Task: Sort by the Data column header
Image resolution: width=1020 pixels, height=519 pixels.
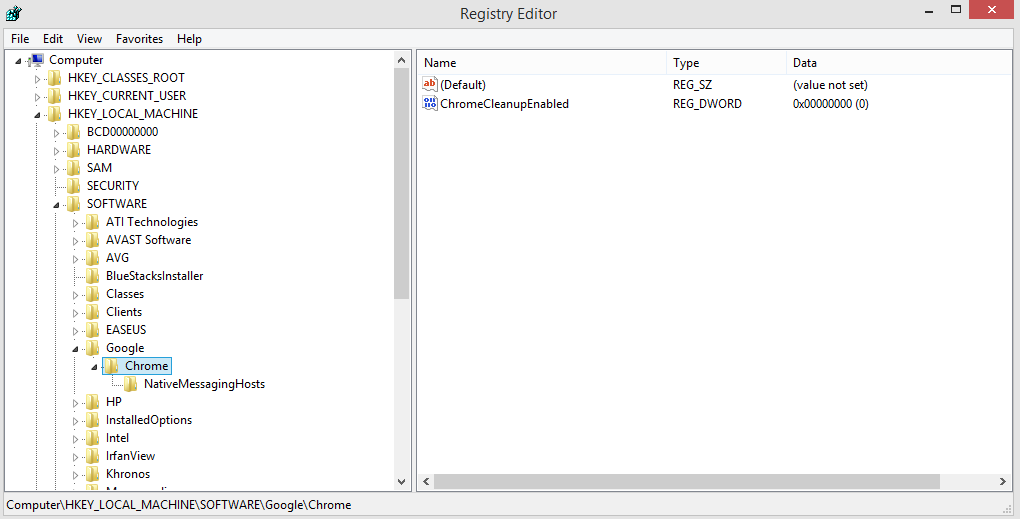Action: [899, 63]
